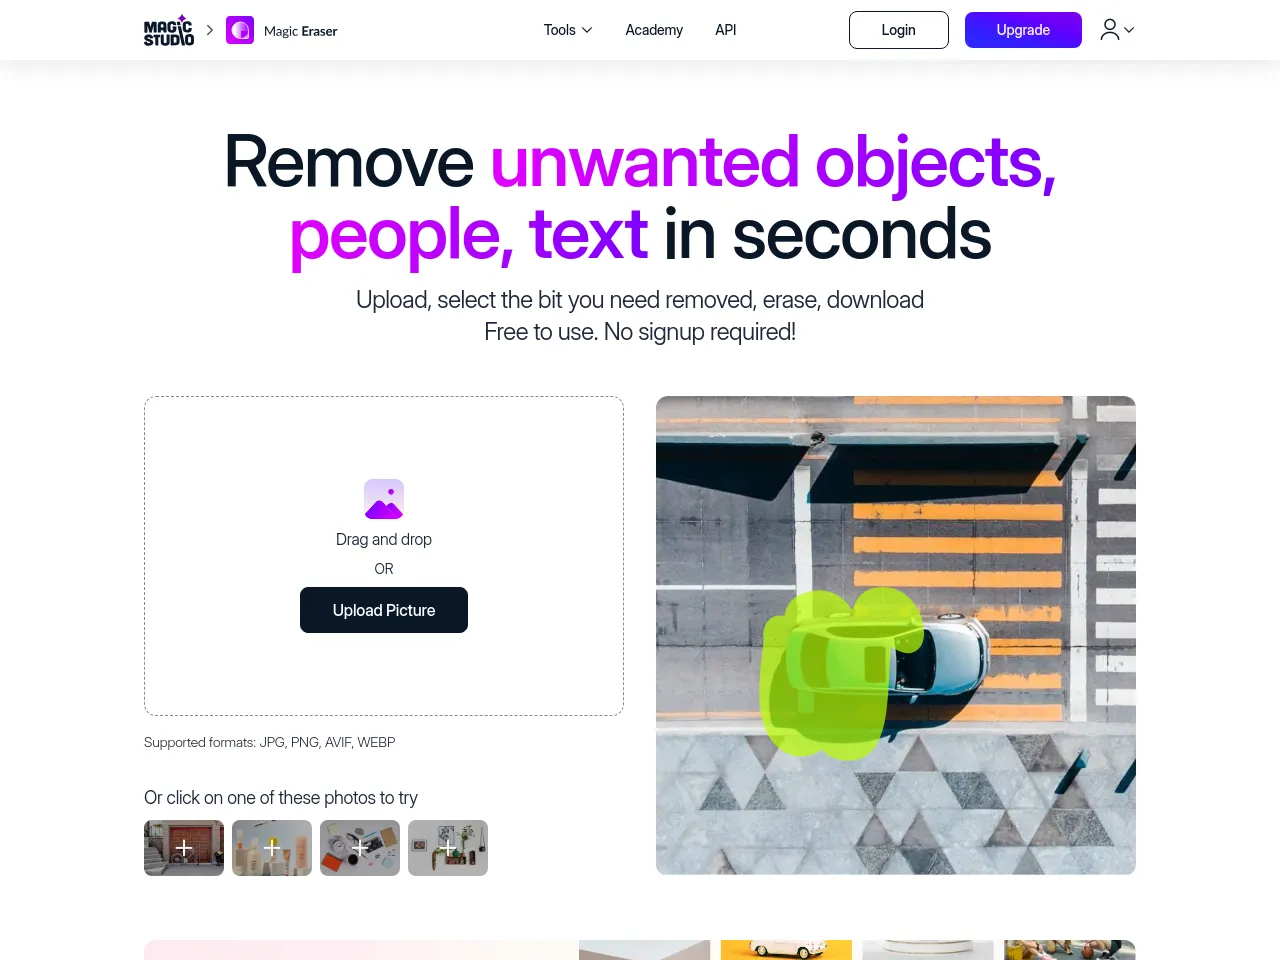
Task: Click the Magic Studio logo
Action: click(169, 30)
